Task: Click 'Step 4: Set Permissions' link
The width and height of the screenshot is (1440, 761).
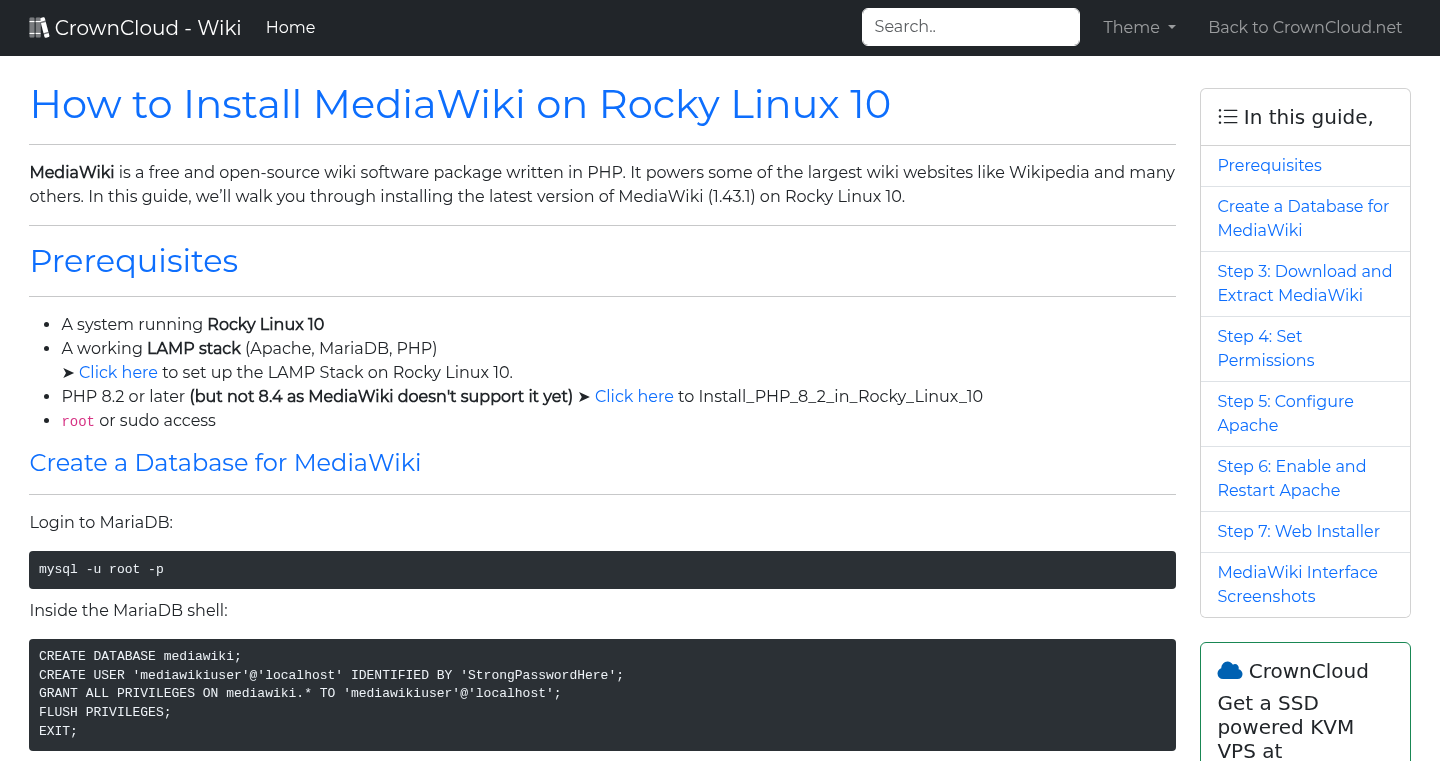Action: [1266, 348]
